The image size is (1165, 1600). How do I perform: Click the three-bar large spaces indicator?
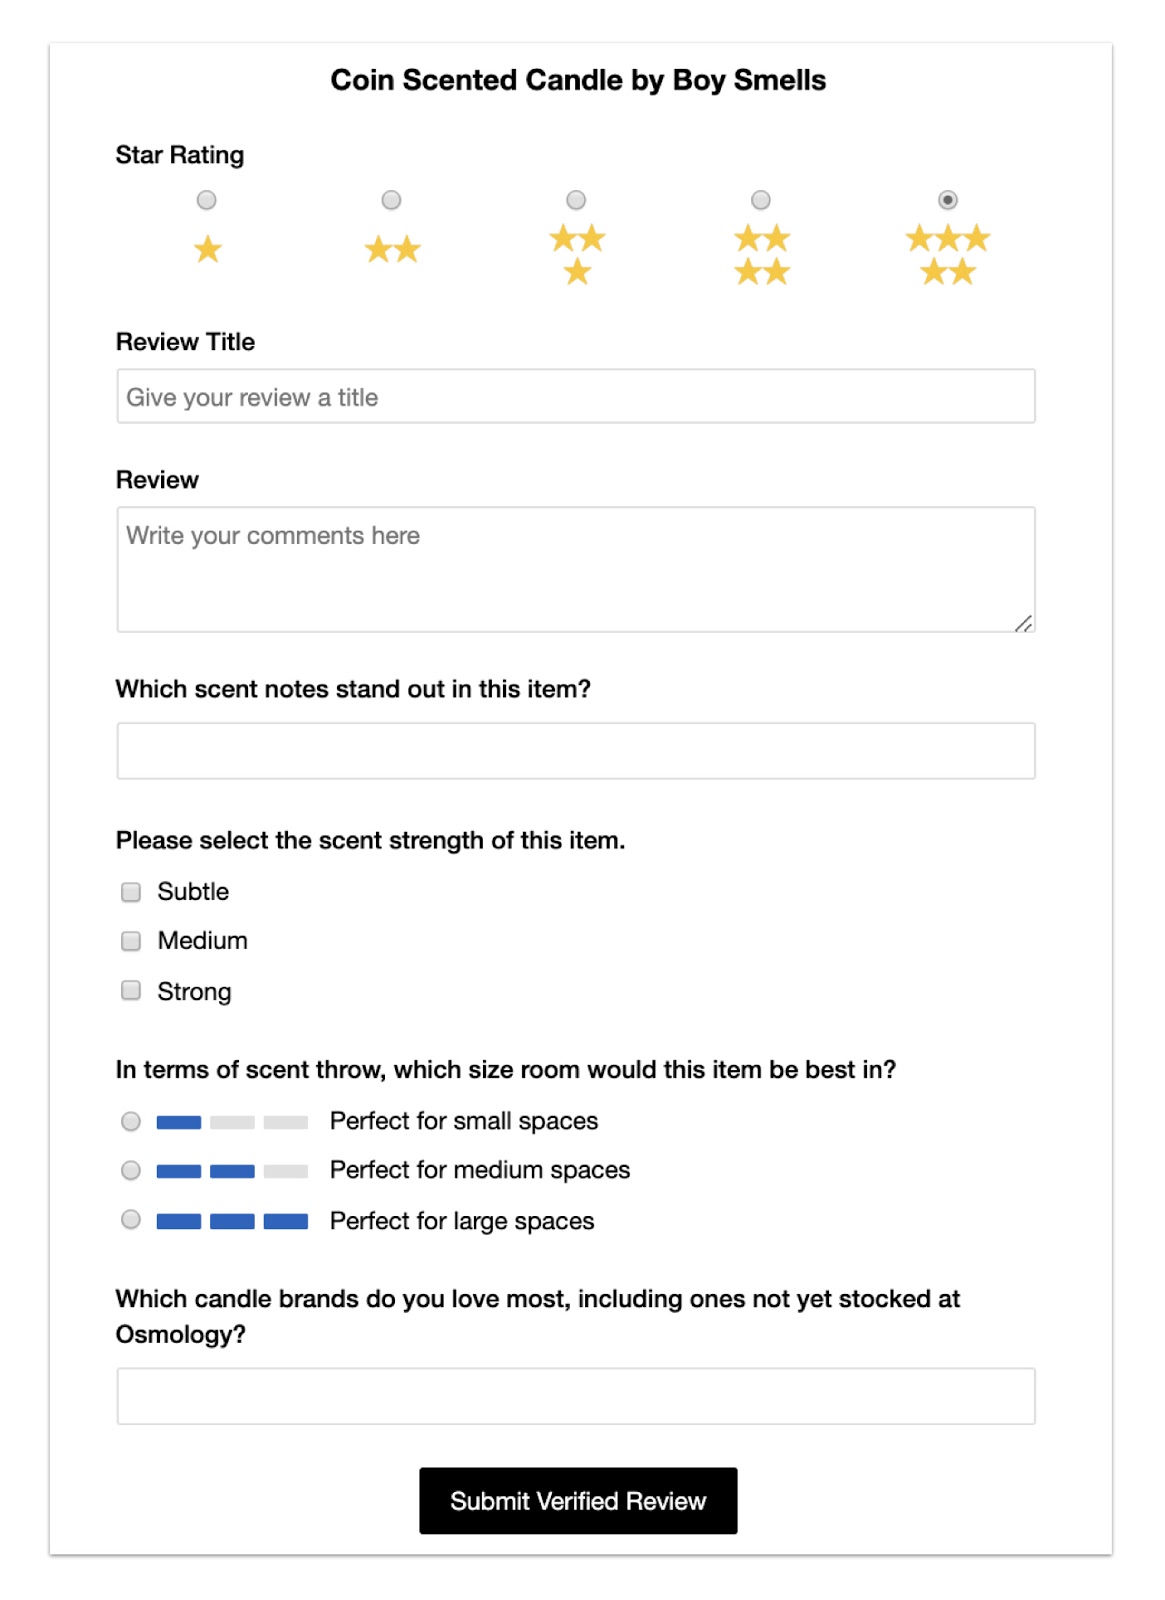coord(232,1221)
